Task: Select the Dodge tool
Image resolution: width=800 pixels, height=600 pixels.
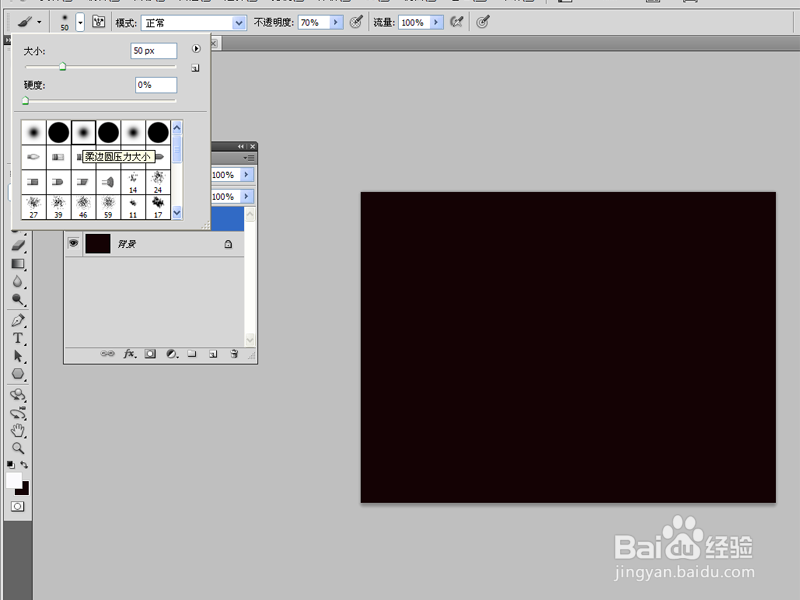Action: point(18,299)
